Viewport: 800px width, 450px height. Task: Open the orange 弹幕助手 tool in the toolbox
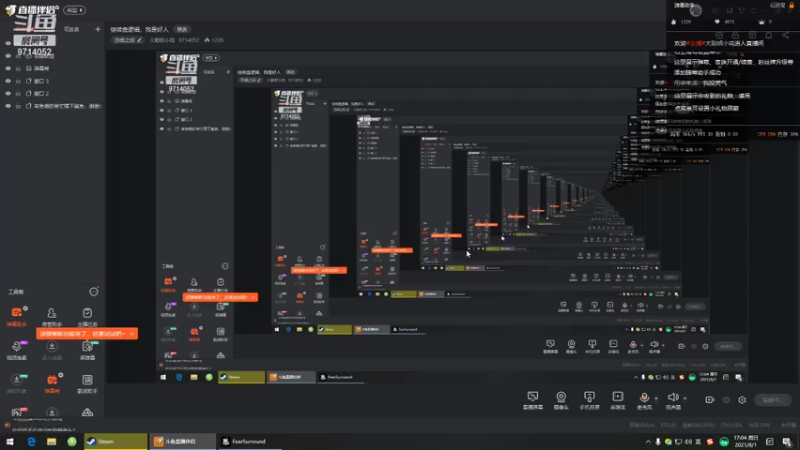[16, 316]
